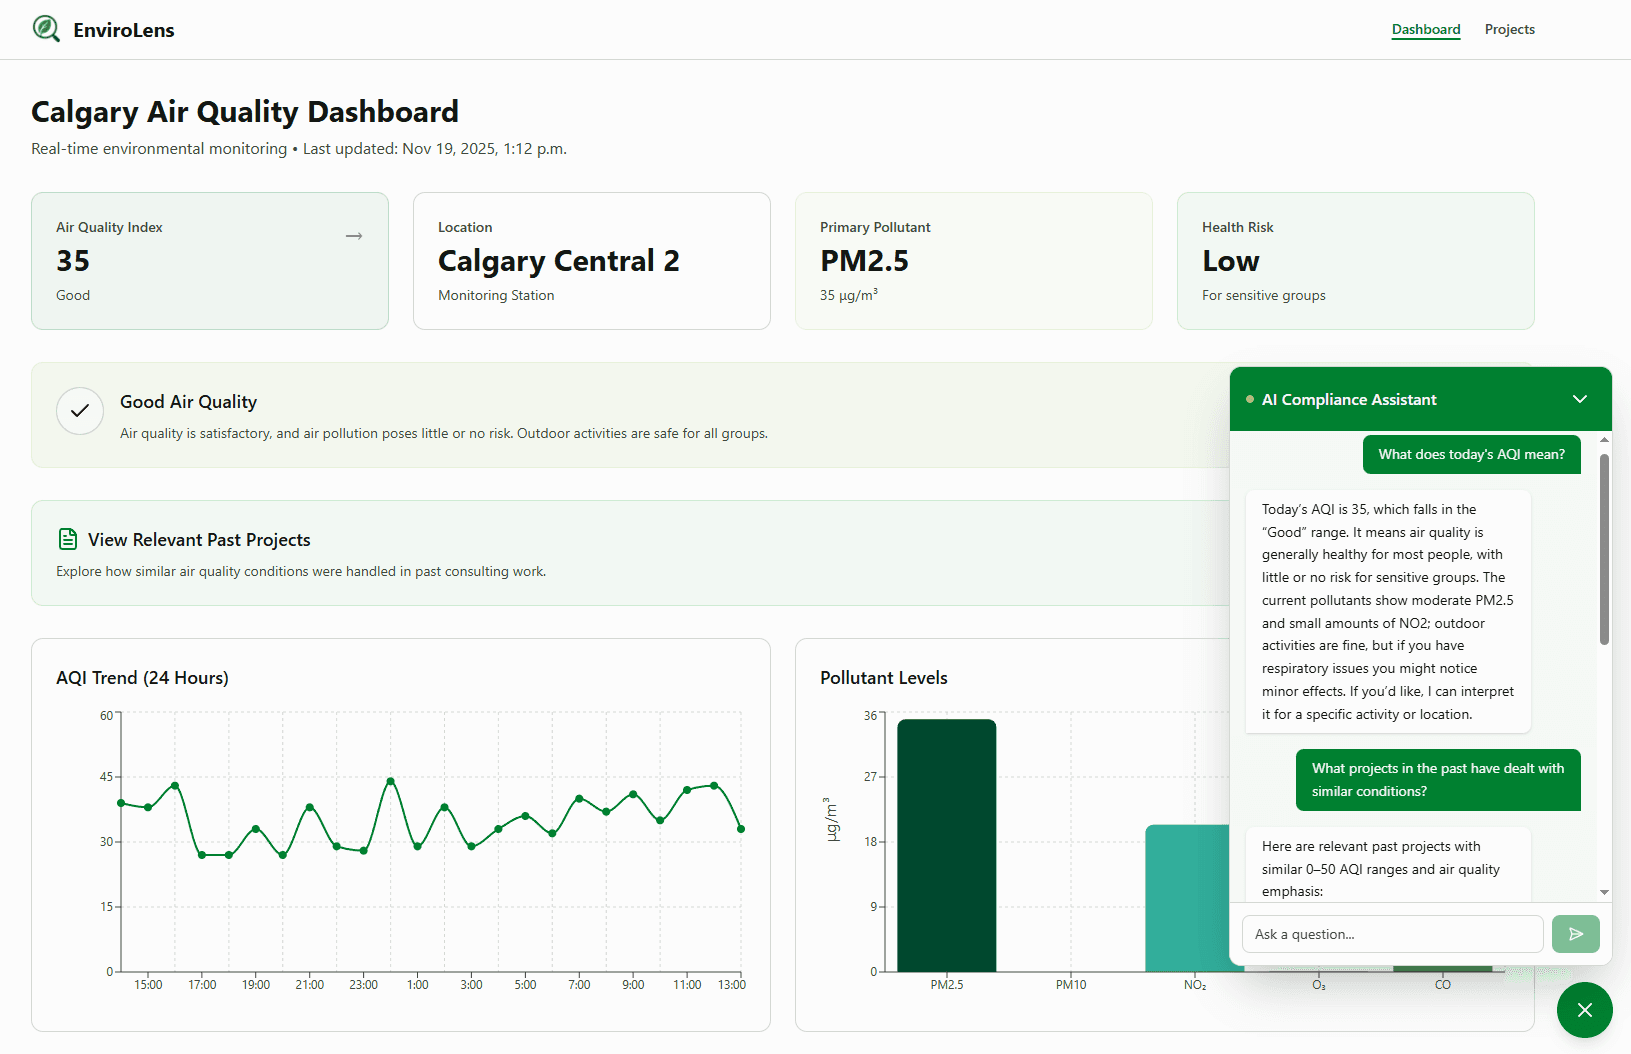Click the document icon near View Relevant Past Projects

point(67,538)
